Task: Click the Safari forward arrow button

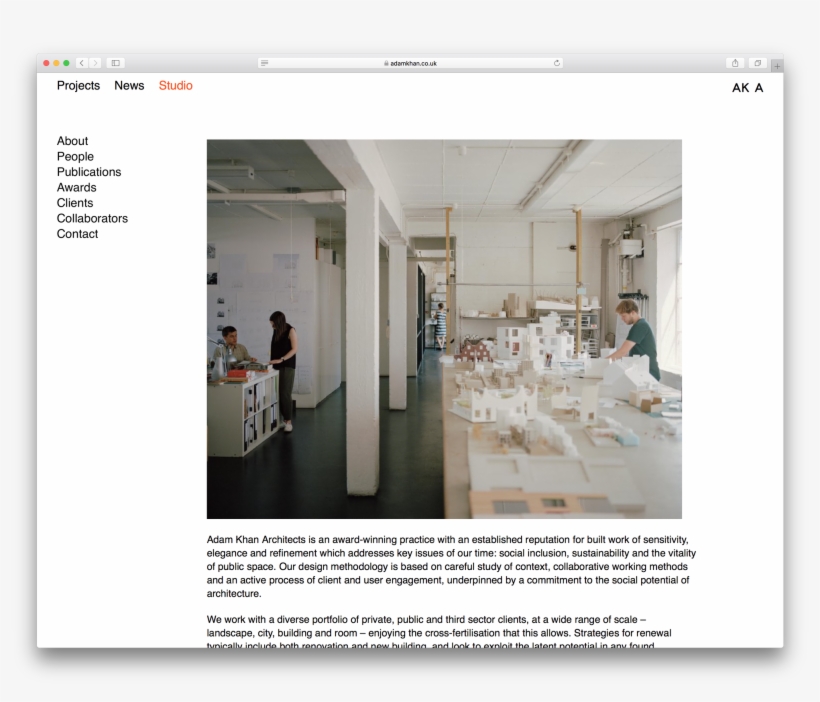Action: (95, 63)
